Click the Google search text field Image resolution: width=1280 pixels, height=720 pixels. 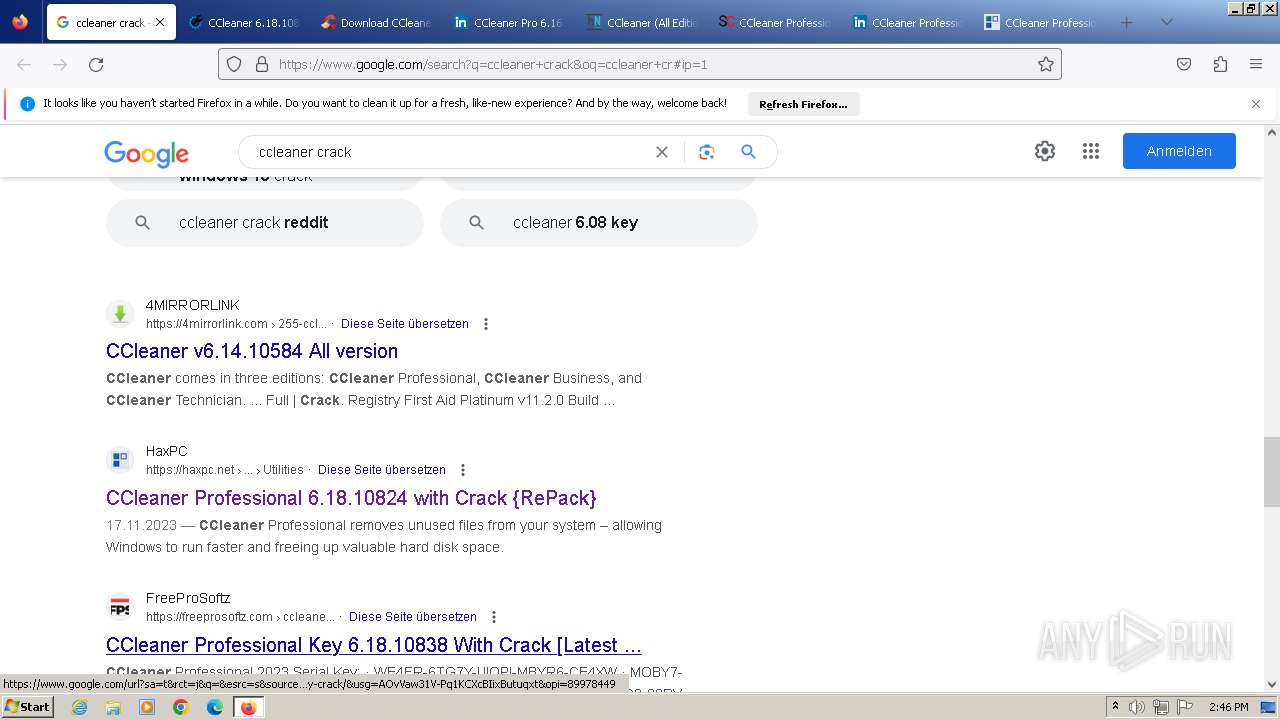click(450, 152)
